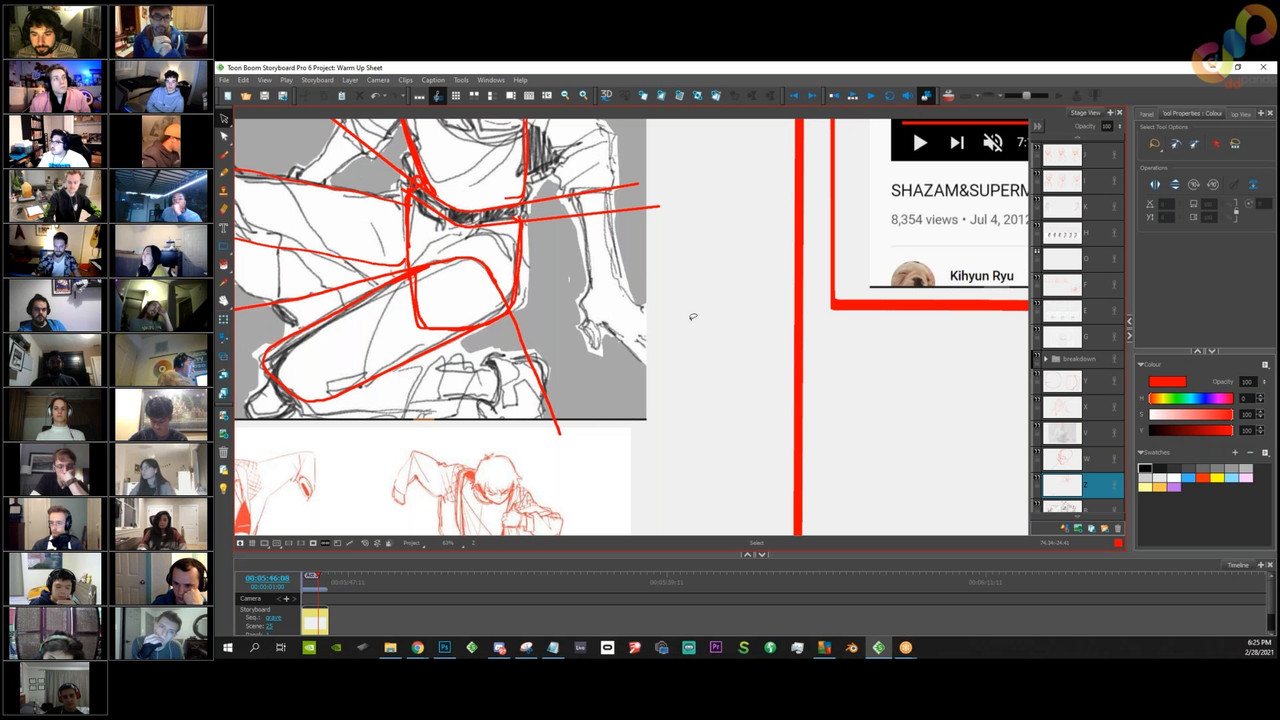
Task: Click the yellow panel thumbnail in timeline
Action: click(315, 621)
